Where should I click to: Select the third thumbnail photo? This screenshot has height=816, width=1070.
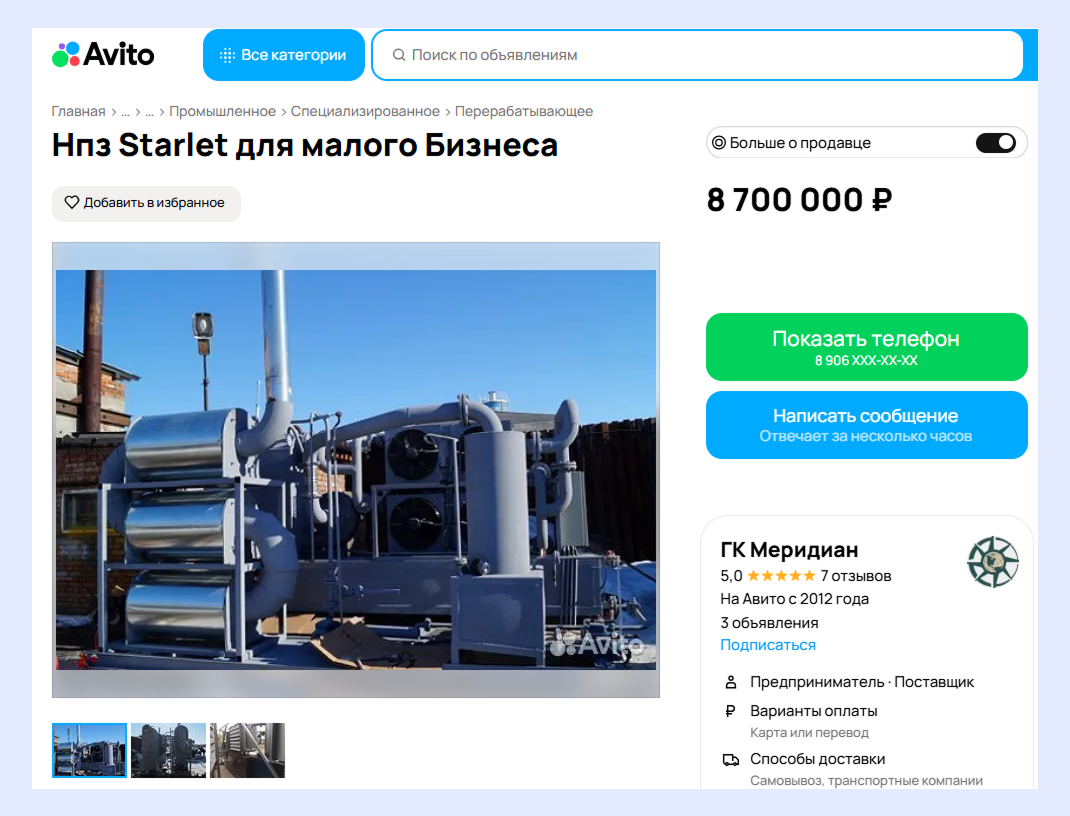(x=247, y=751)
